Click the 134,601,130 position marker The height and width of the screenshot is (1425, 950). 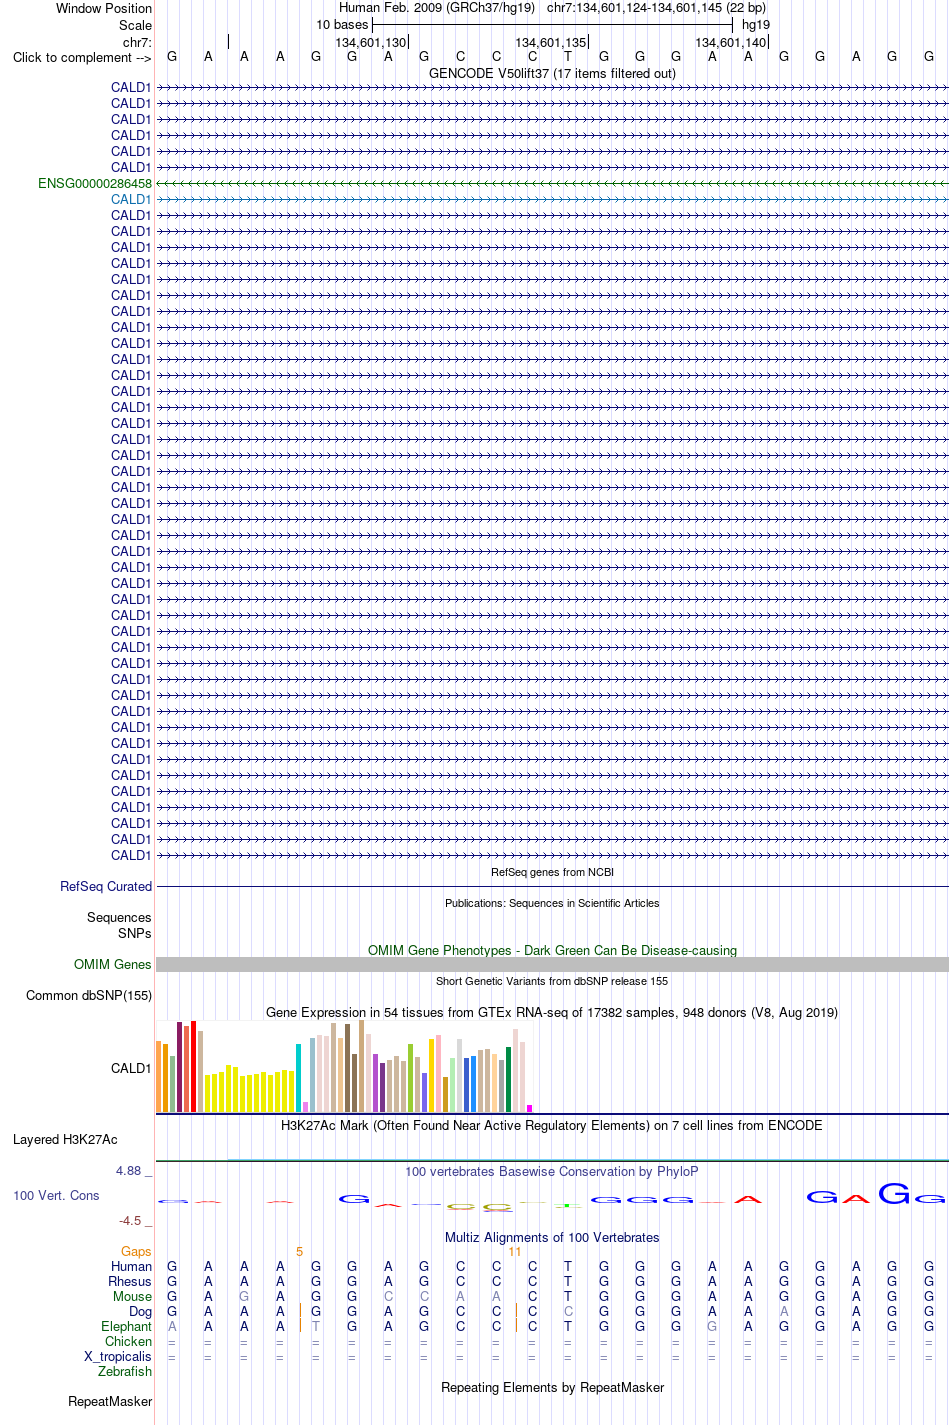tap(371, 42)
